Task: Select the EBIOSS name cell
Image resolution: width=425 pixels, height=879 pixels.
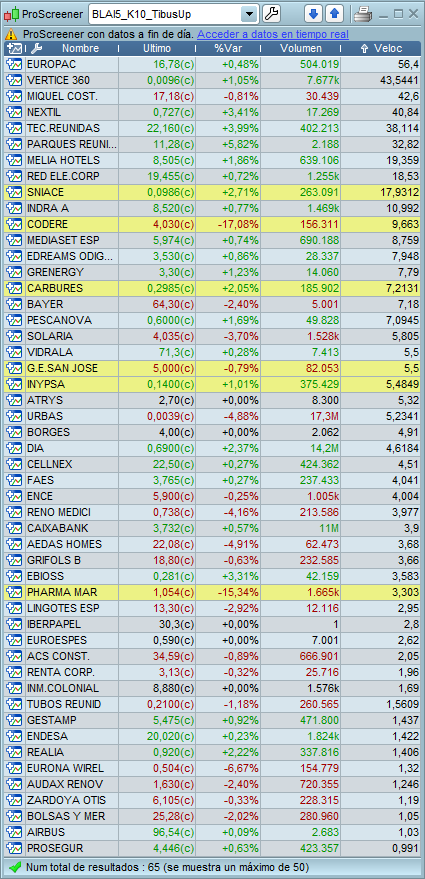Action: point(72,576)
